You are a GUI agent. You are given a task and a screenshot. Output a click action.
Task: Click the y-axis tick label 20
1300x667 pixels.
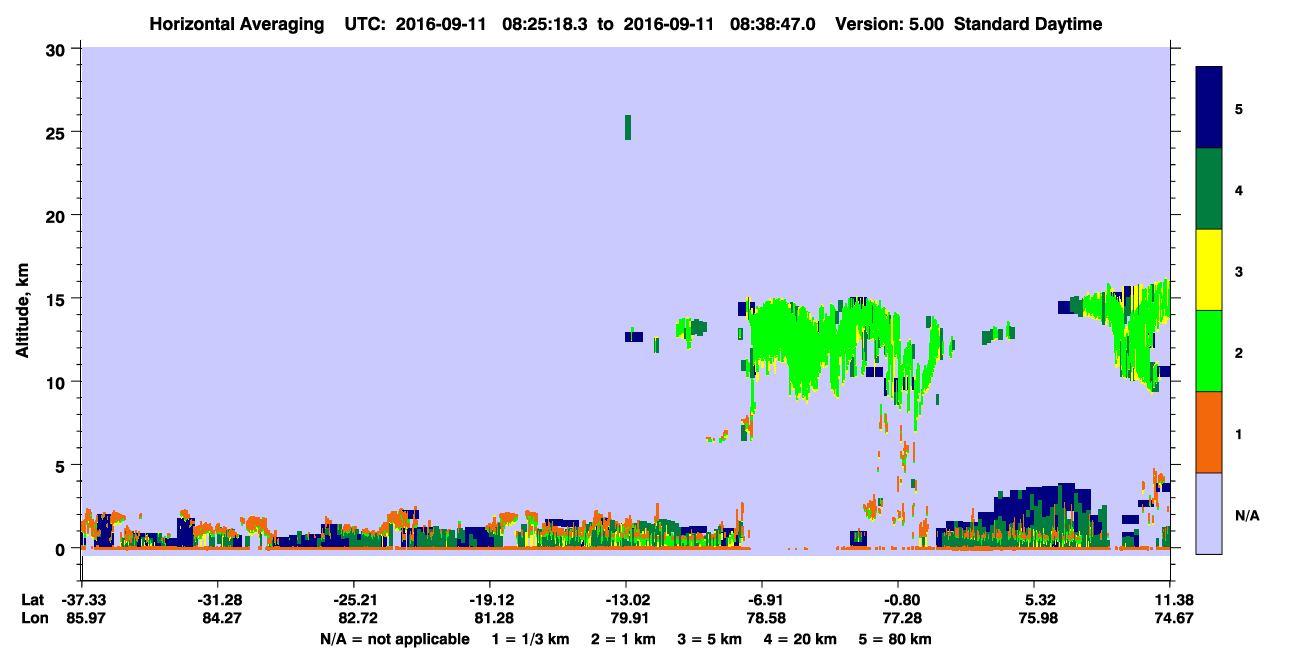(x=58, y=216)
